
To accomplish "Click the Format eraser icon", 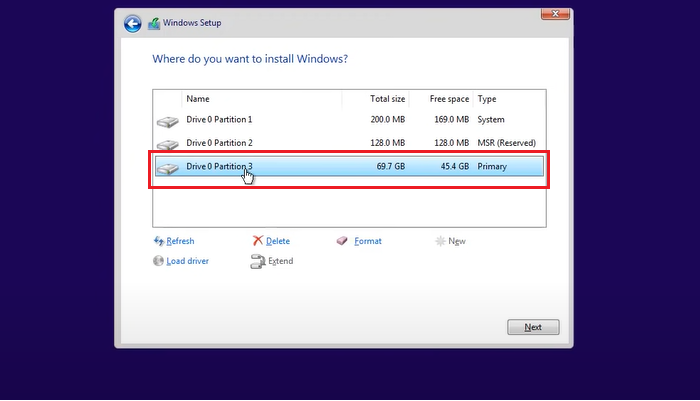I will pos(343,241).
